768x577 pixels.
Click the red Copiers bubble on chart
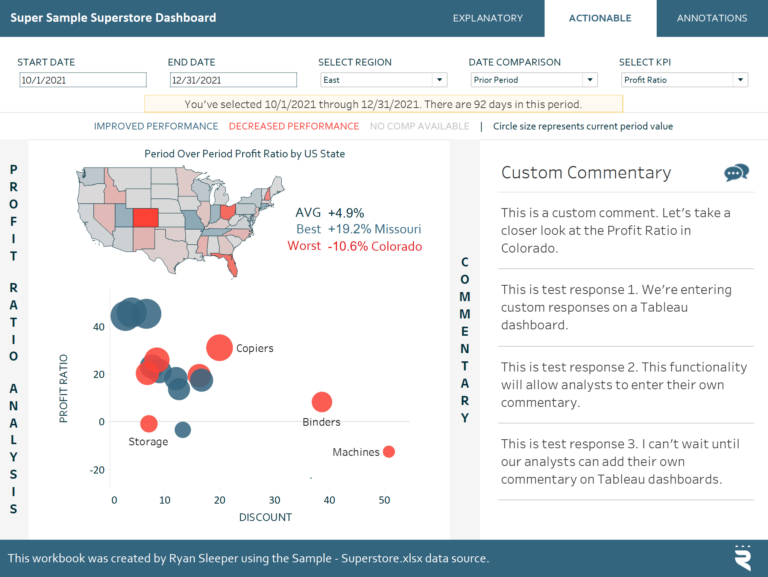click(220, 348)
